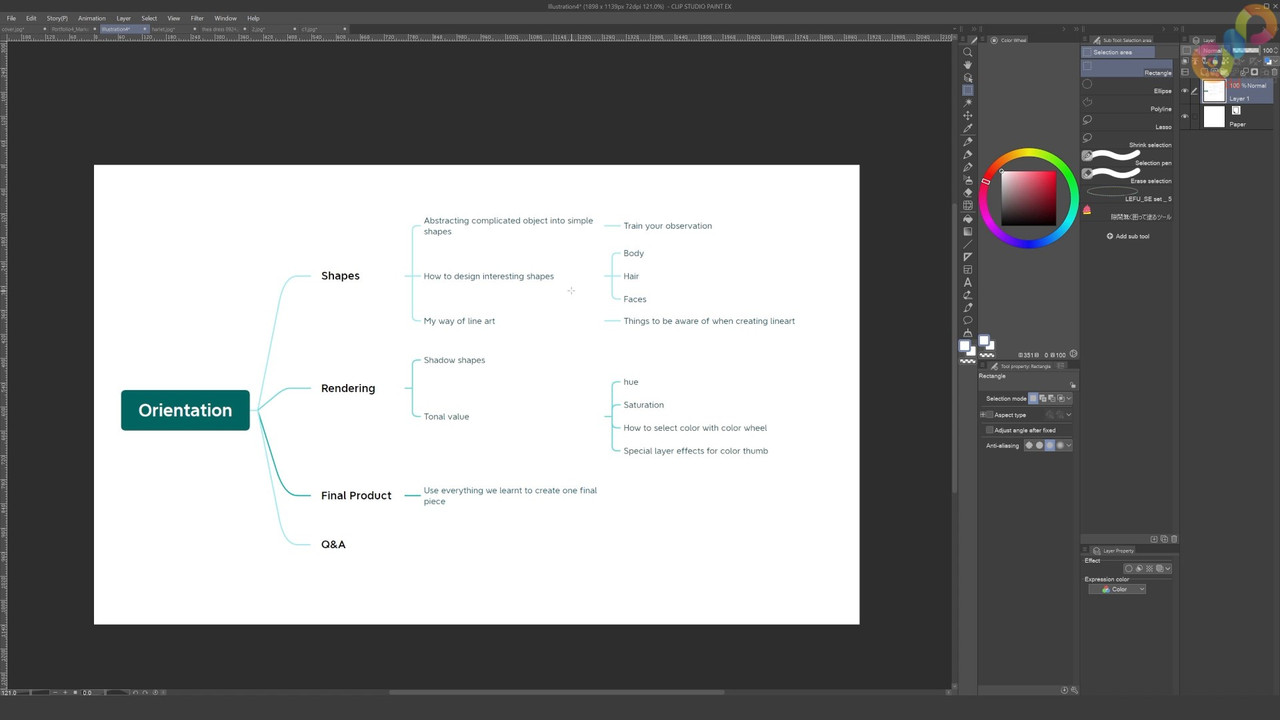Viewport: 1280px width, 720px height.
Task: Select the Hand move tool
Action: (968, 65)
